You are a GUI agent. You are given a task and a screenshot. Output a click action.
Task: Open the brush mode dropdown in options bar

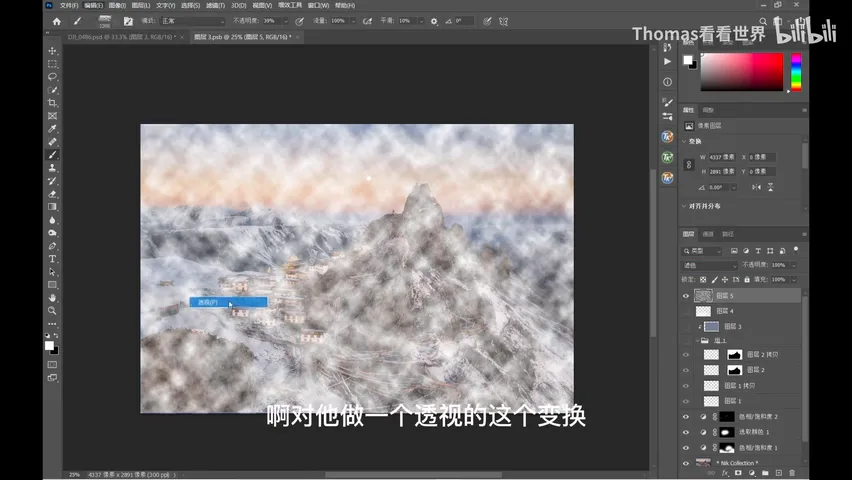pos(192,21)
